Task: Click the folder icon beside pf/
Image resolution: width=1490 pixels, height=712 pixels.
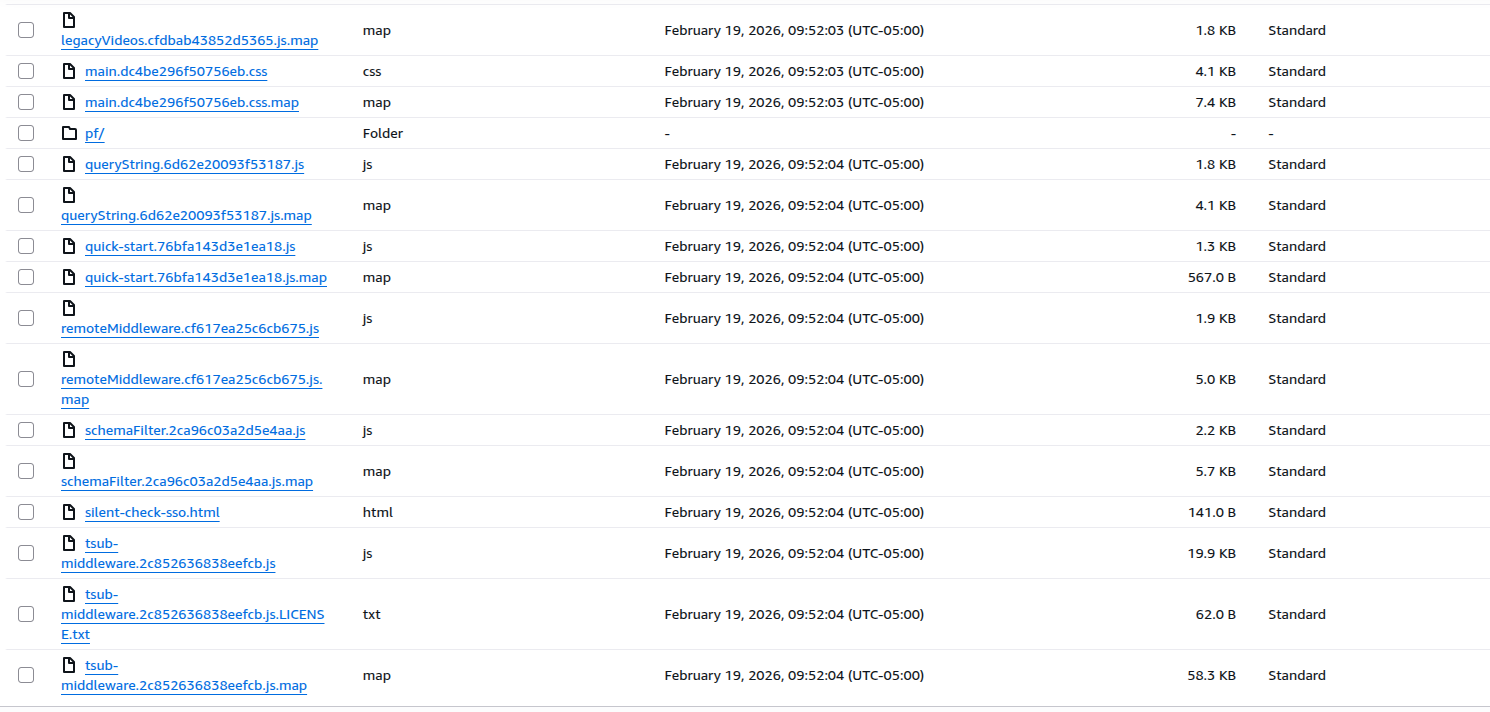Action: click(69, 134)
